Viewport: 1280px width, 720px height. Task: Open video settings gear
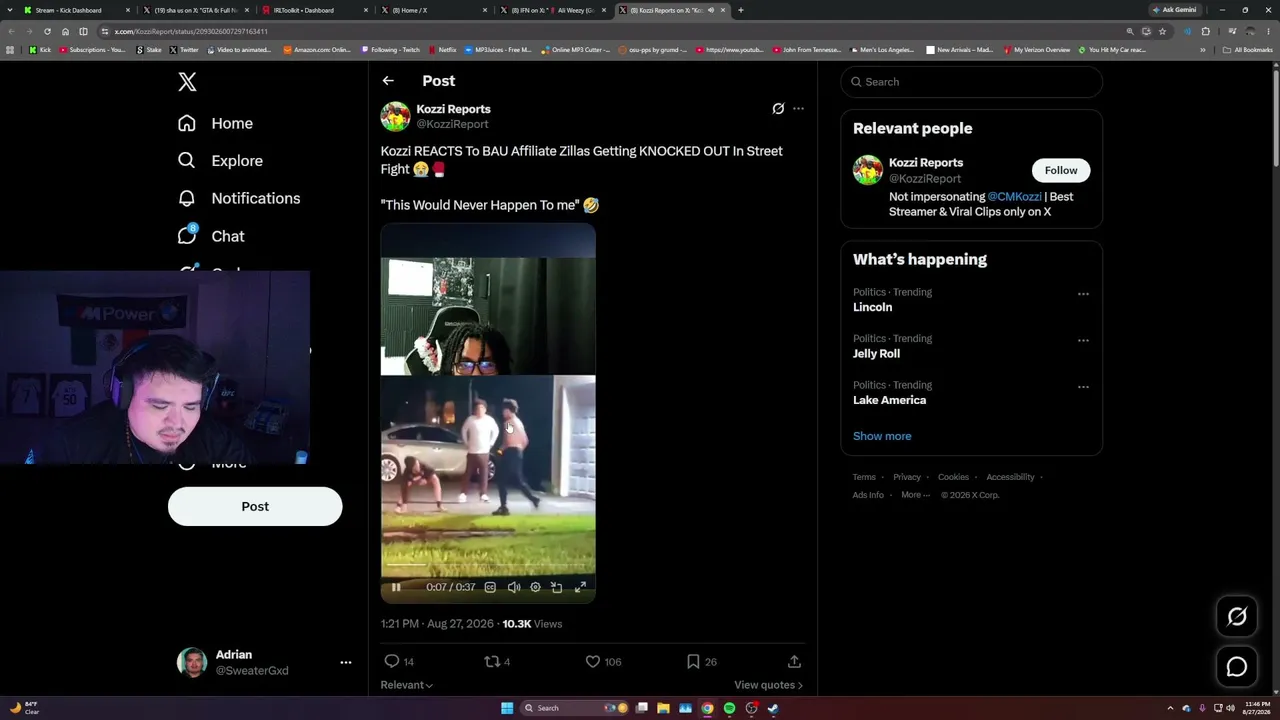535,587
